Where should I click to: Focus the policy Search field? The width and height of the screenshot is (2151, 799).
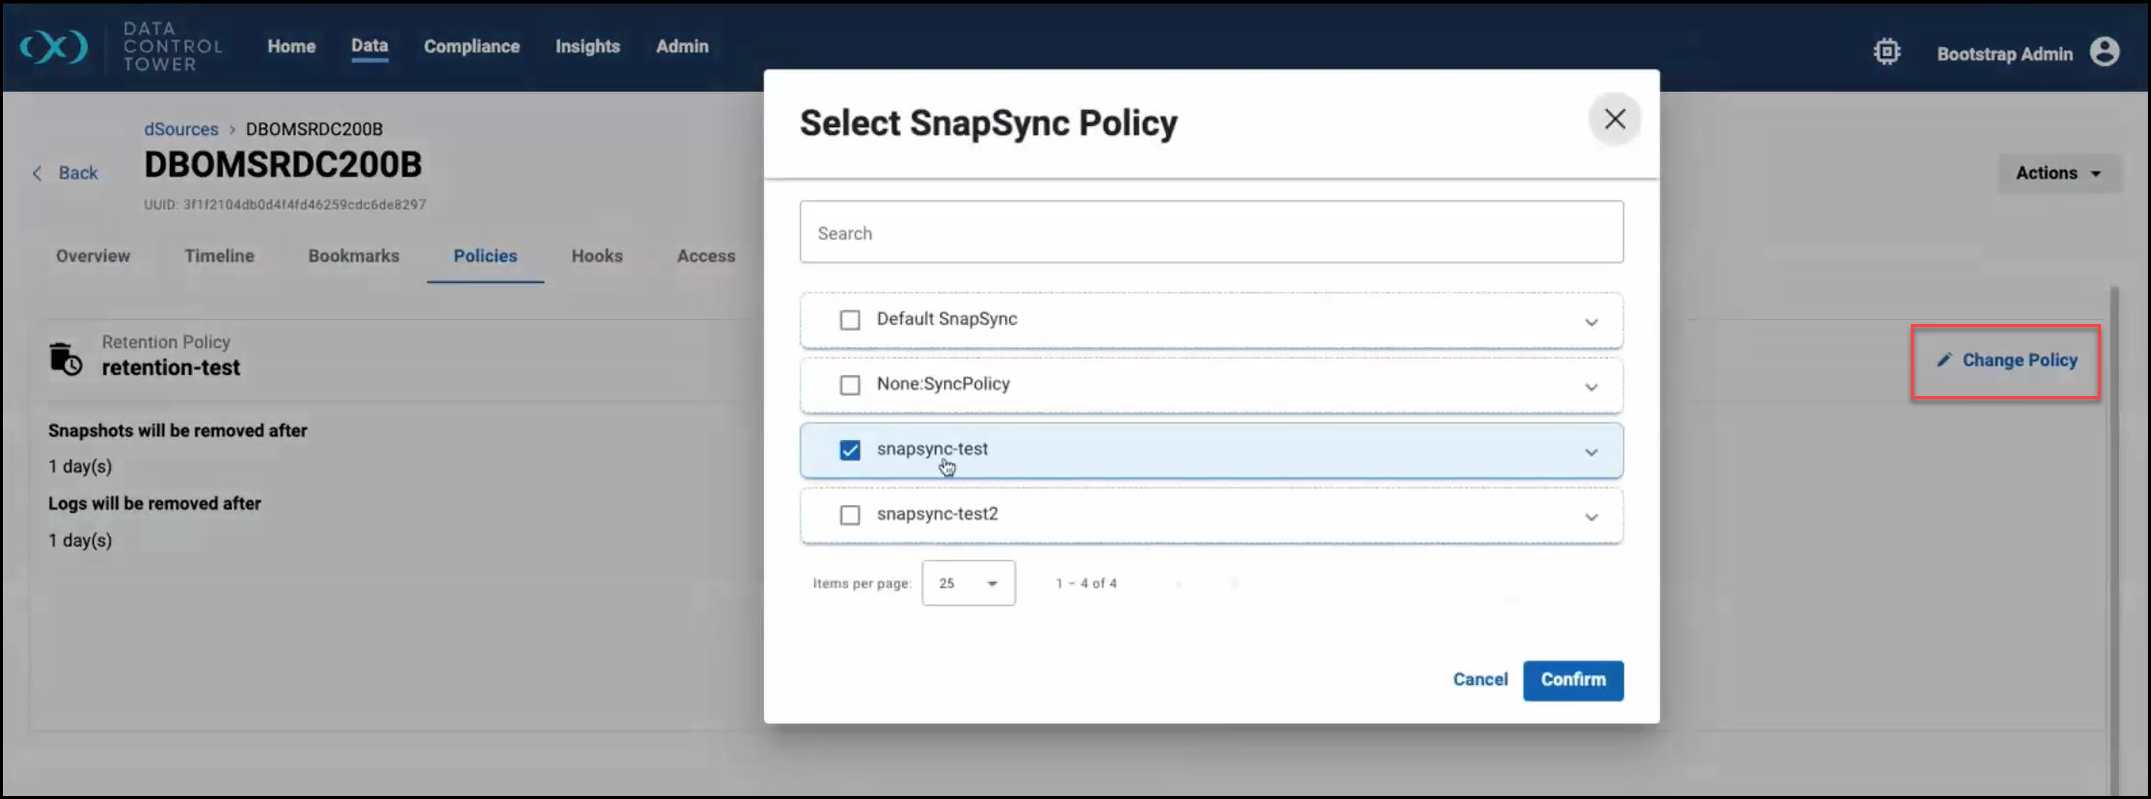click(x=1210, y=233)
